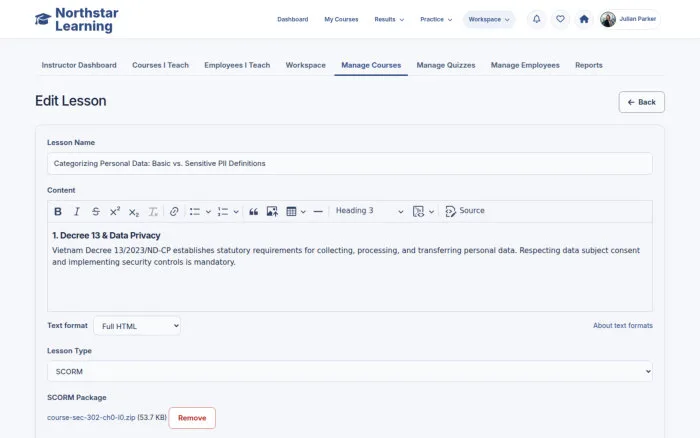Expand the code block language arrow

(x=432, y=212)
